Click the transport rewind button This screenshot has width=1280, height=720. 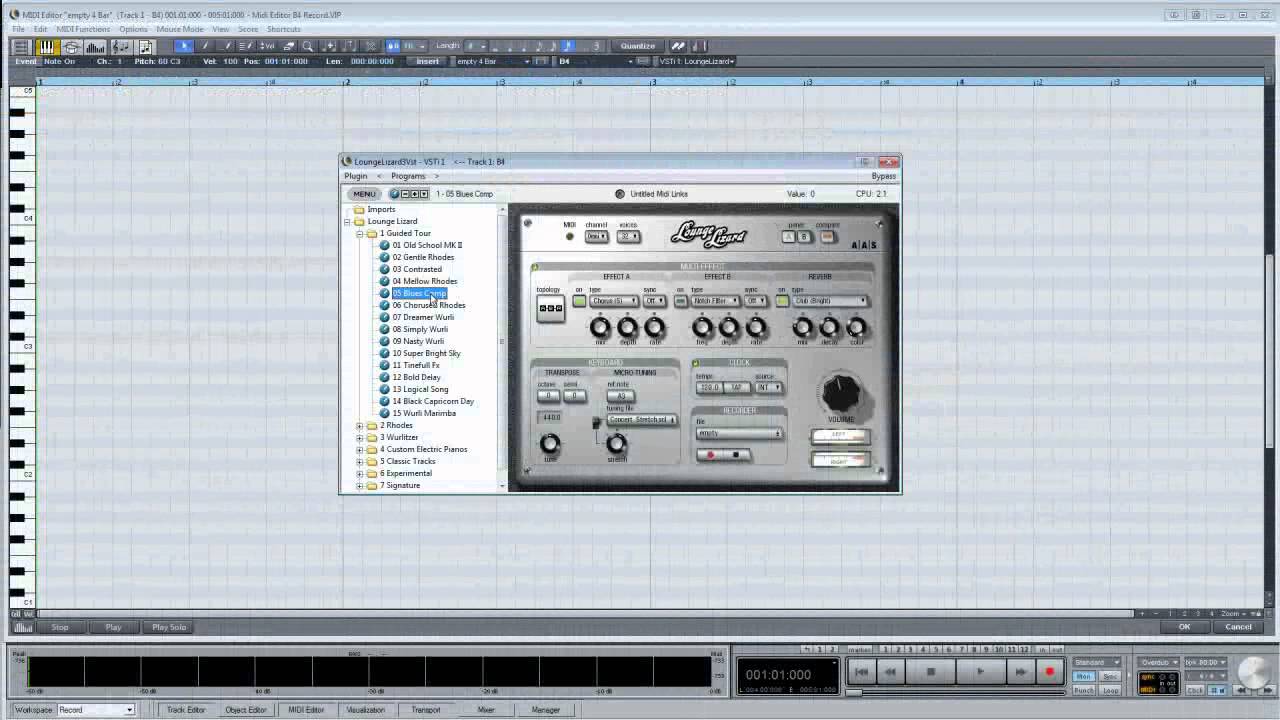point(890,672)
